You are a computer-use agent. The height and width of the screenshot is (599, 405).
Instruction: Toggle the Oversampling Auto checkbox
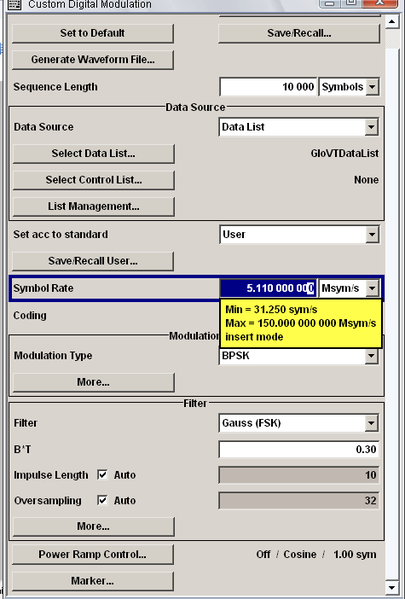pyautogui.click(x=102, y=500)
